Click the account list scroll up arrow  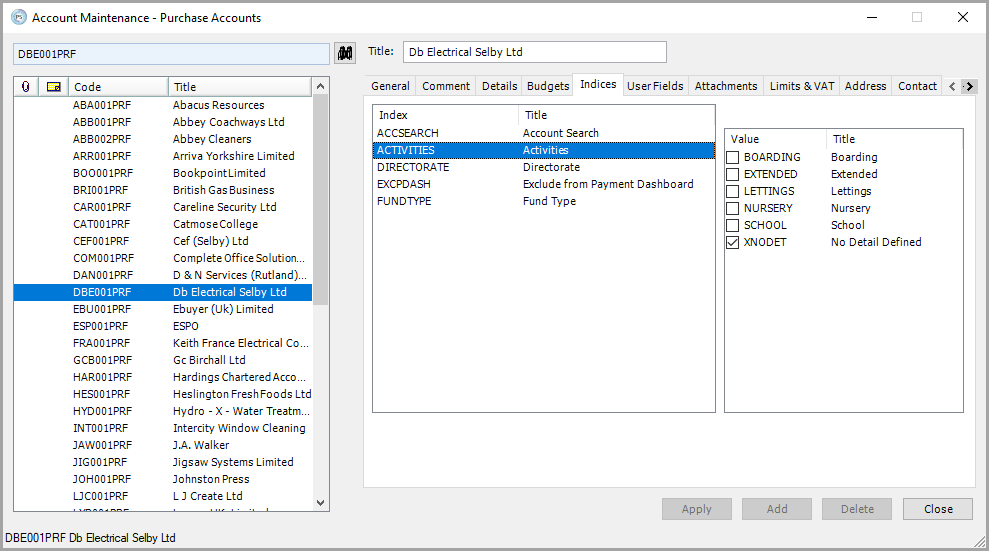[x=320, y=87]
